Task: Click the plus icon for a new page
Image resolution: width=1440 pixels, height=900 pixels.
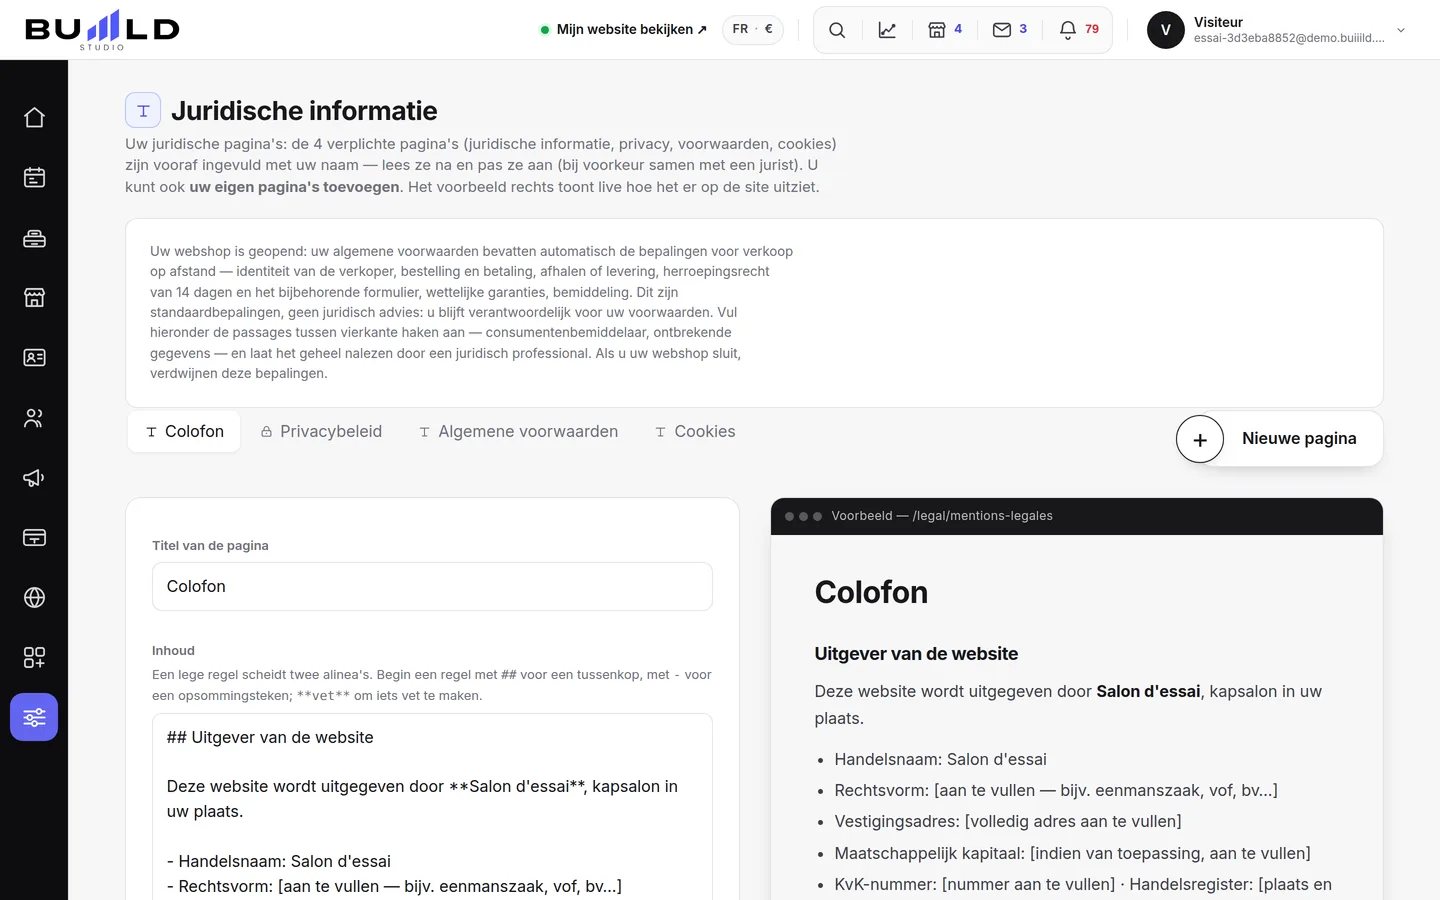Action: (1200, 439)
